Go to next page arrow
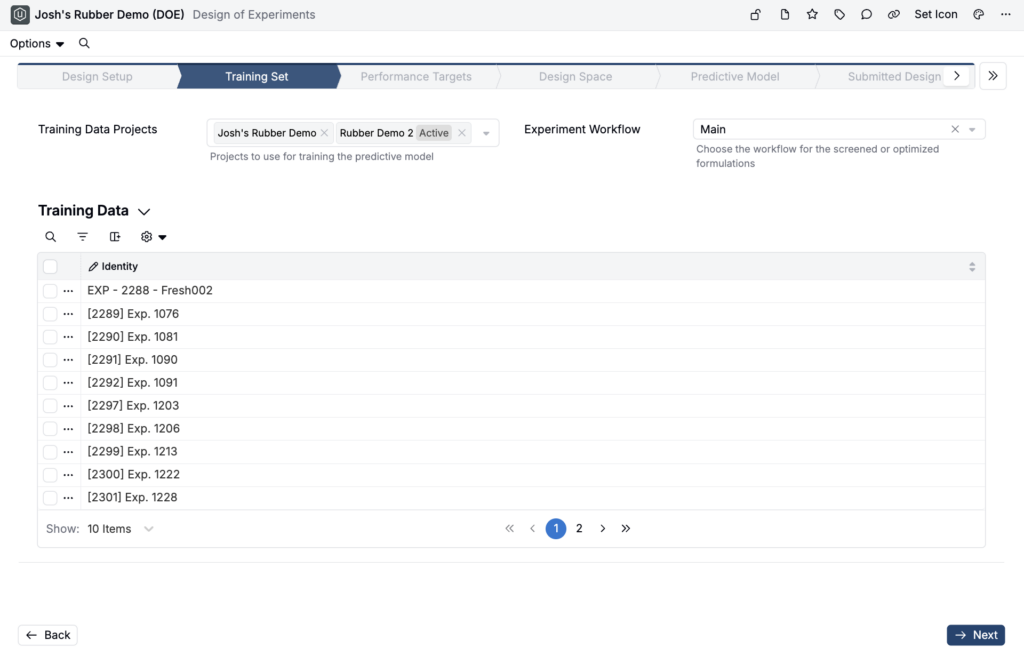 click(x=602, y=528)
